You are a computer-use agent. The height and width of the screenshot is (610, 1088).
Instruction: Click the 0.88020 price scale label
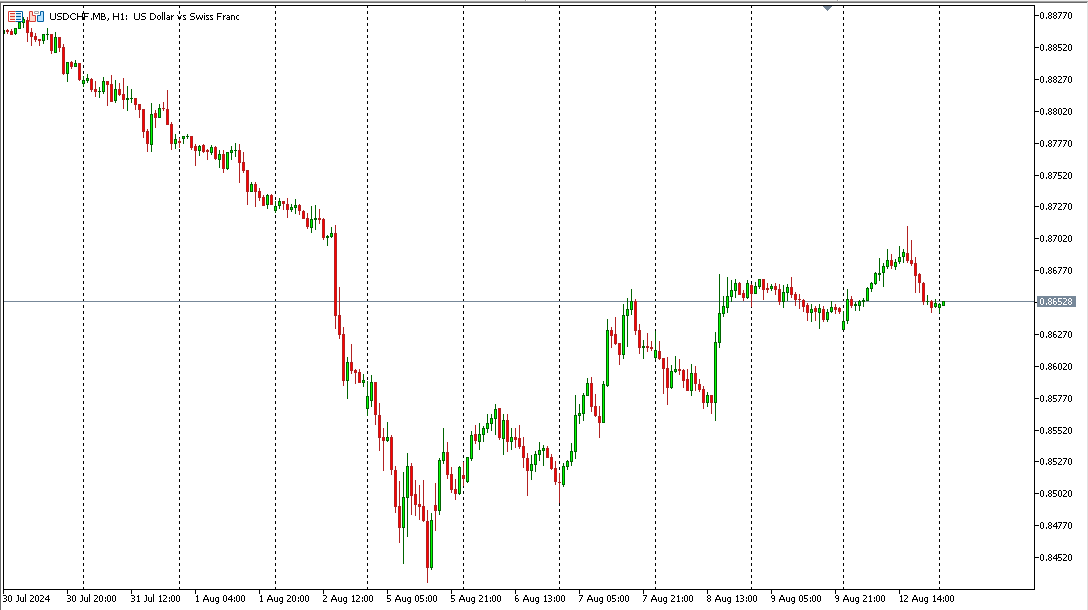pos(1056,111)
